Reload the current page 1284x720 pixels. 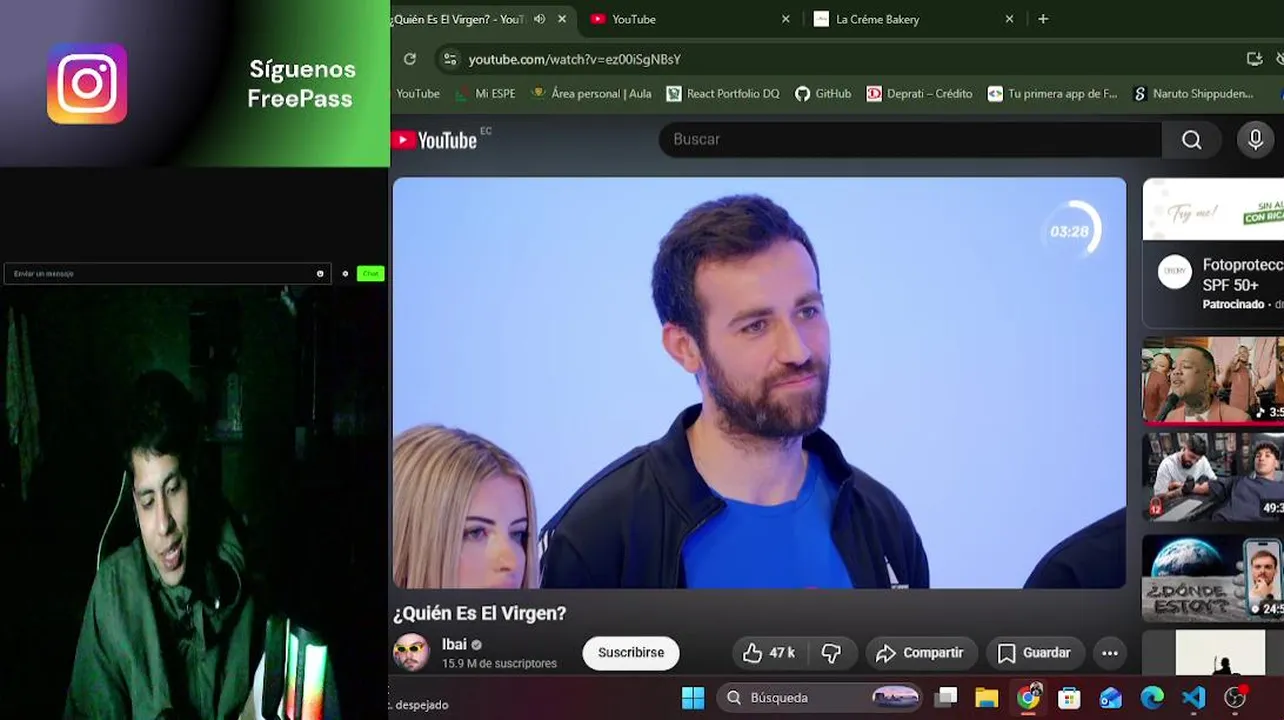click(410, 59)
